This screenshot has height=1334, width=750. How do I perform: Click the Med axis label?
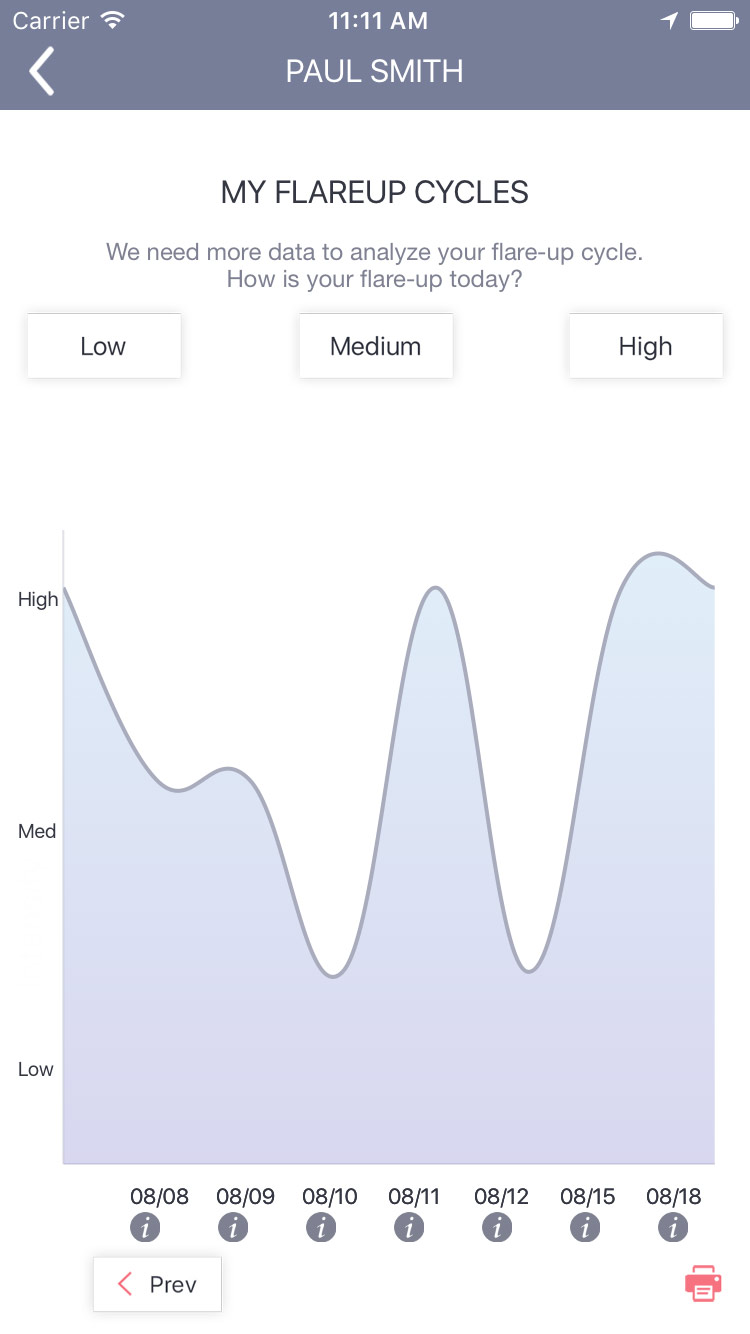pyautogui.click(x=37, y=831)
